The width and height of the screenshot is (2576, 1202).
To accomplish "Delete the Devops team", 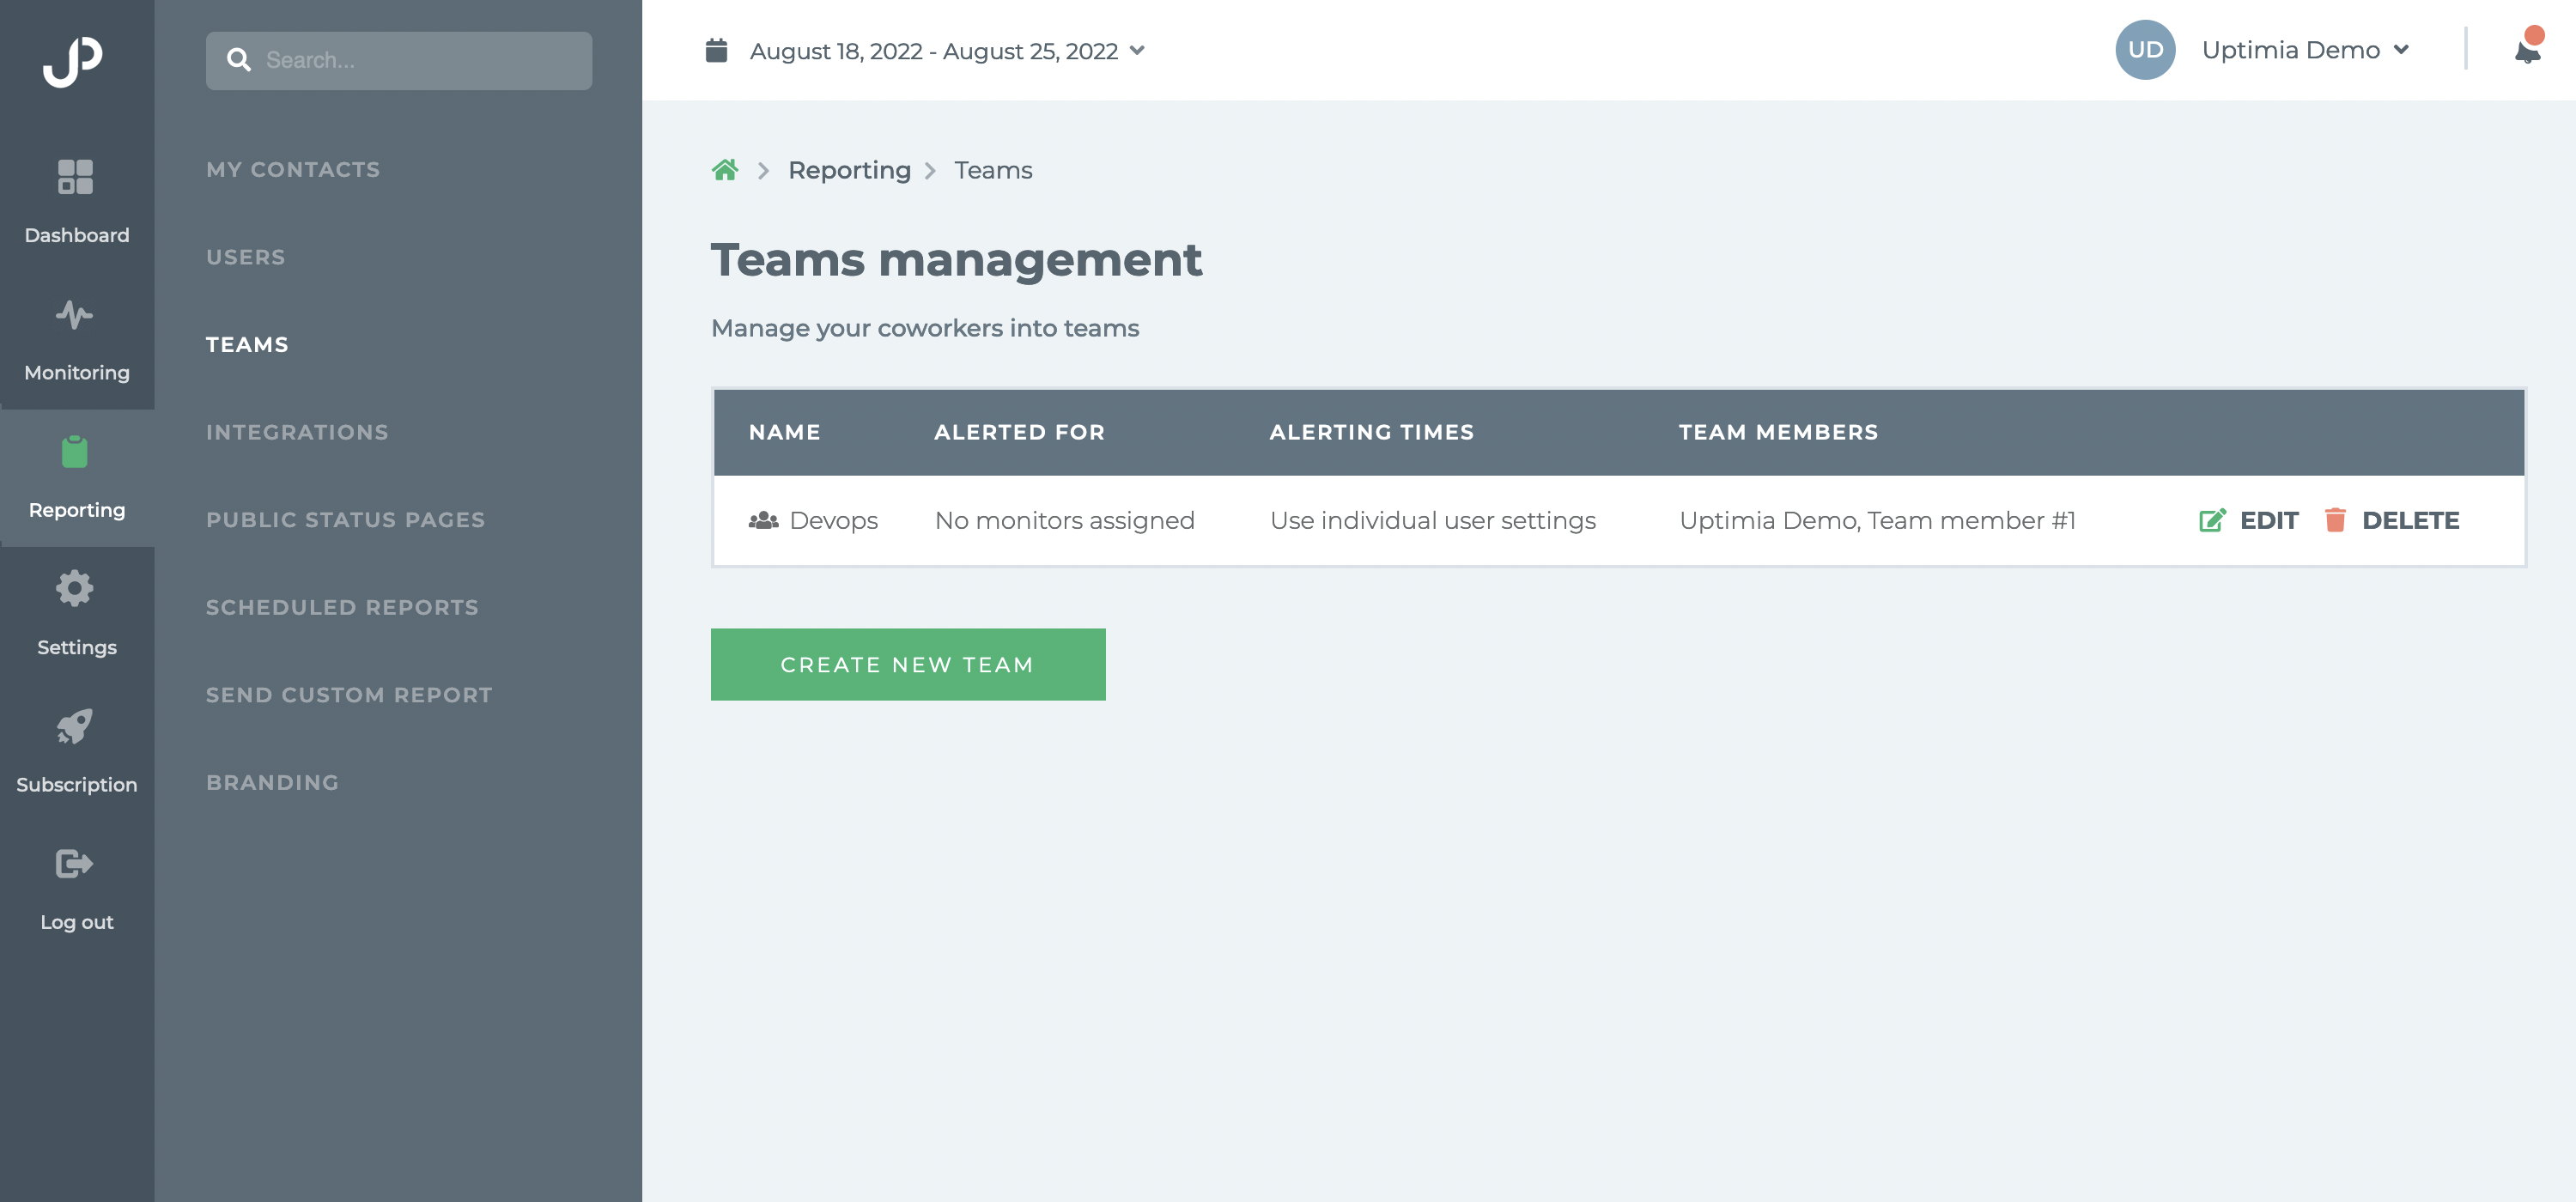I will [2391, 520].
